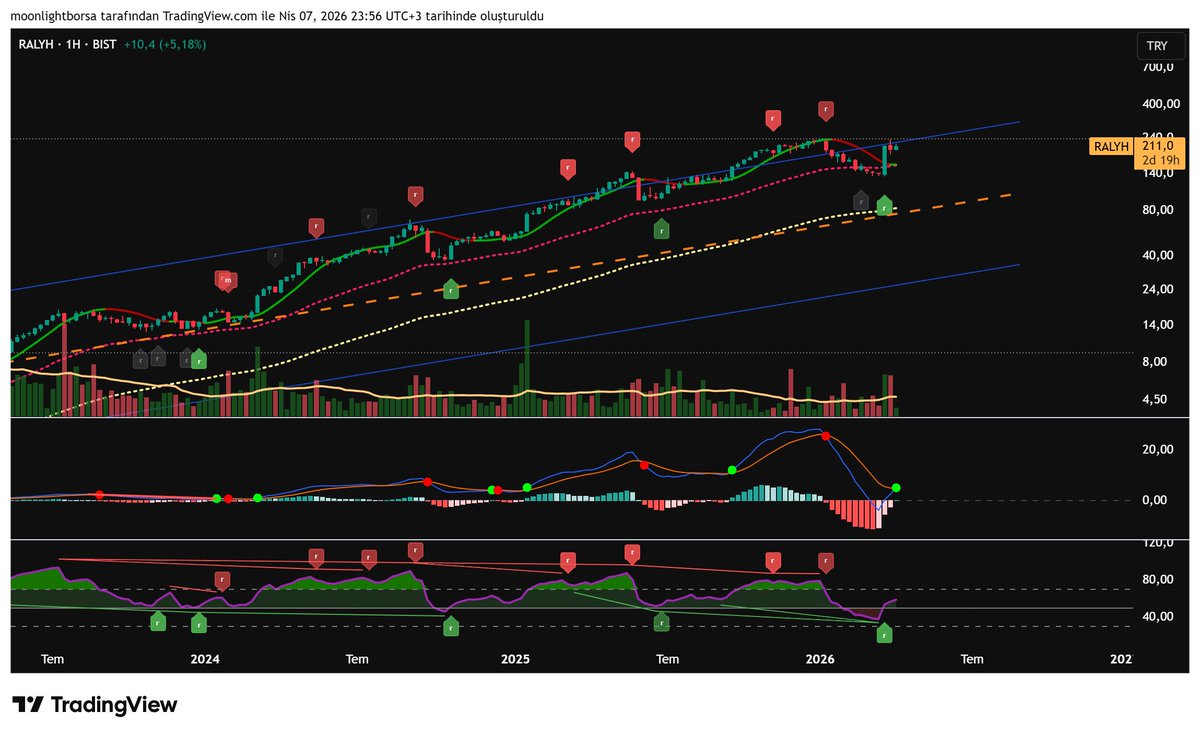This screenshot has width=1200, height=736.
Task: Select the Tem label between 2024 and 2025
Action: 357,659
